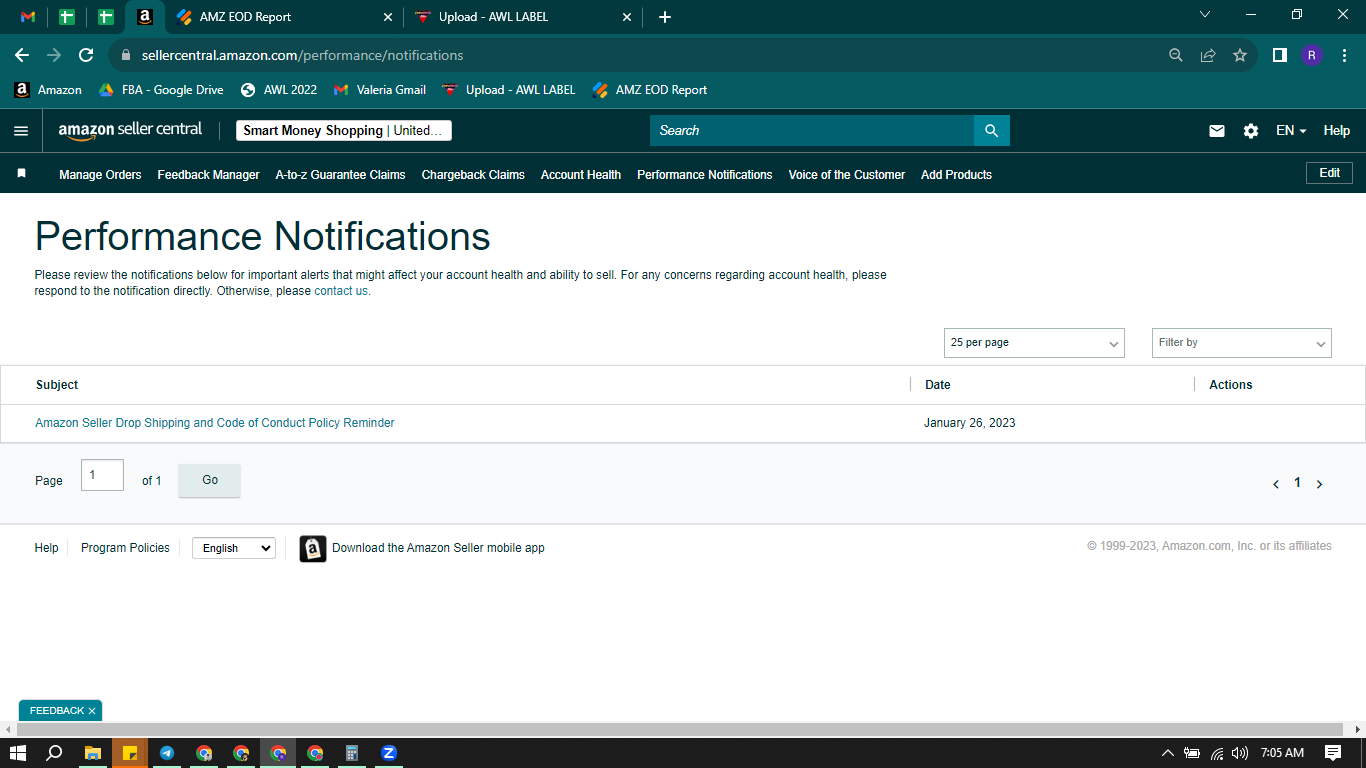Viewport: 1366px width, 768px height.
Task: Click the January 26, 2023 date cell
Action: (970, 423)
